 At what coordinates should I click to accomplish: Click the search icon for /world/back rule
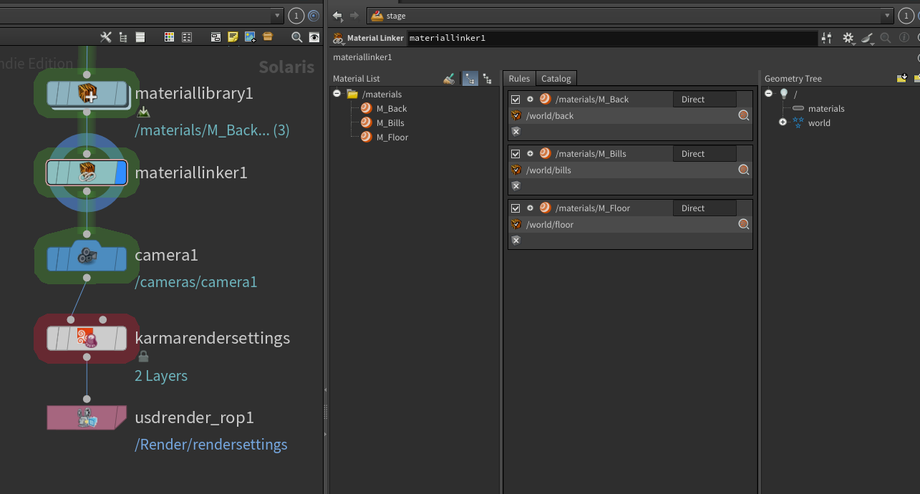point(743,116)
